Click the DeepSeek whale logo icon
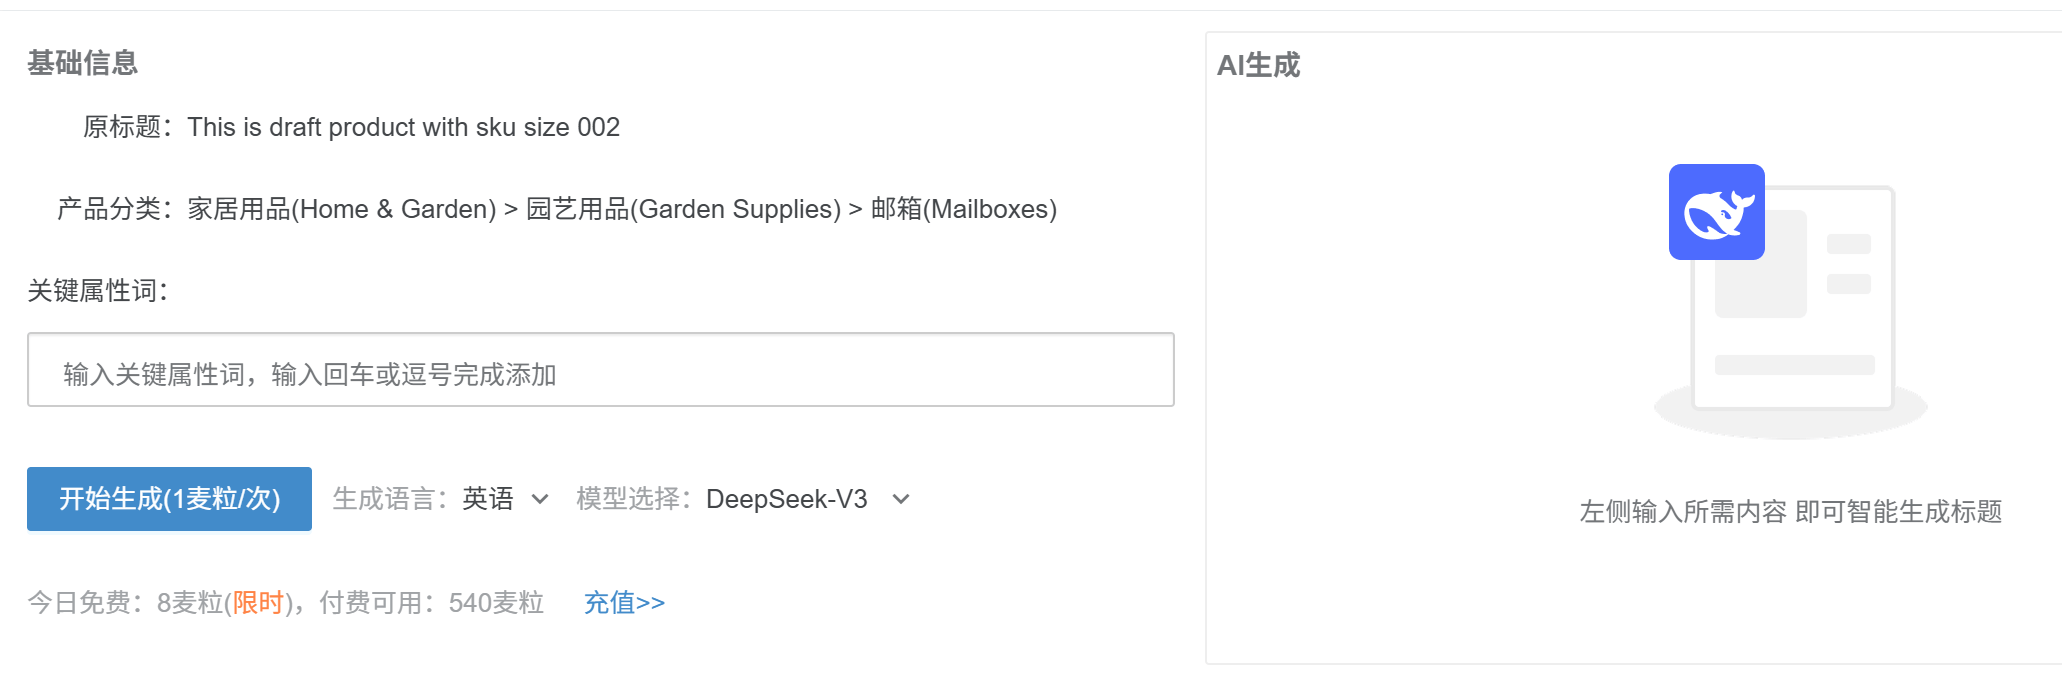This screenshot has height=678, width=2062. click(1716, 212)
